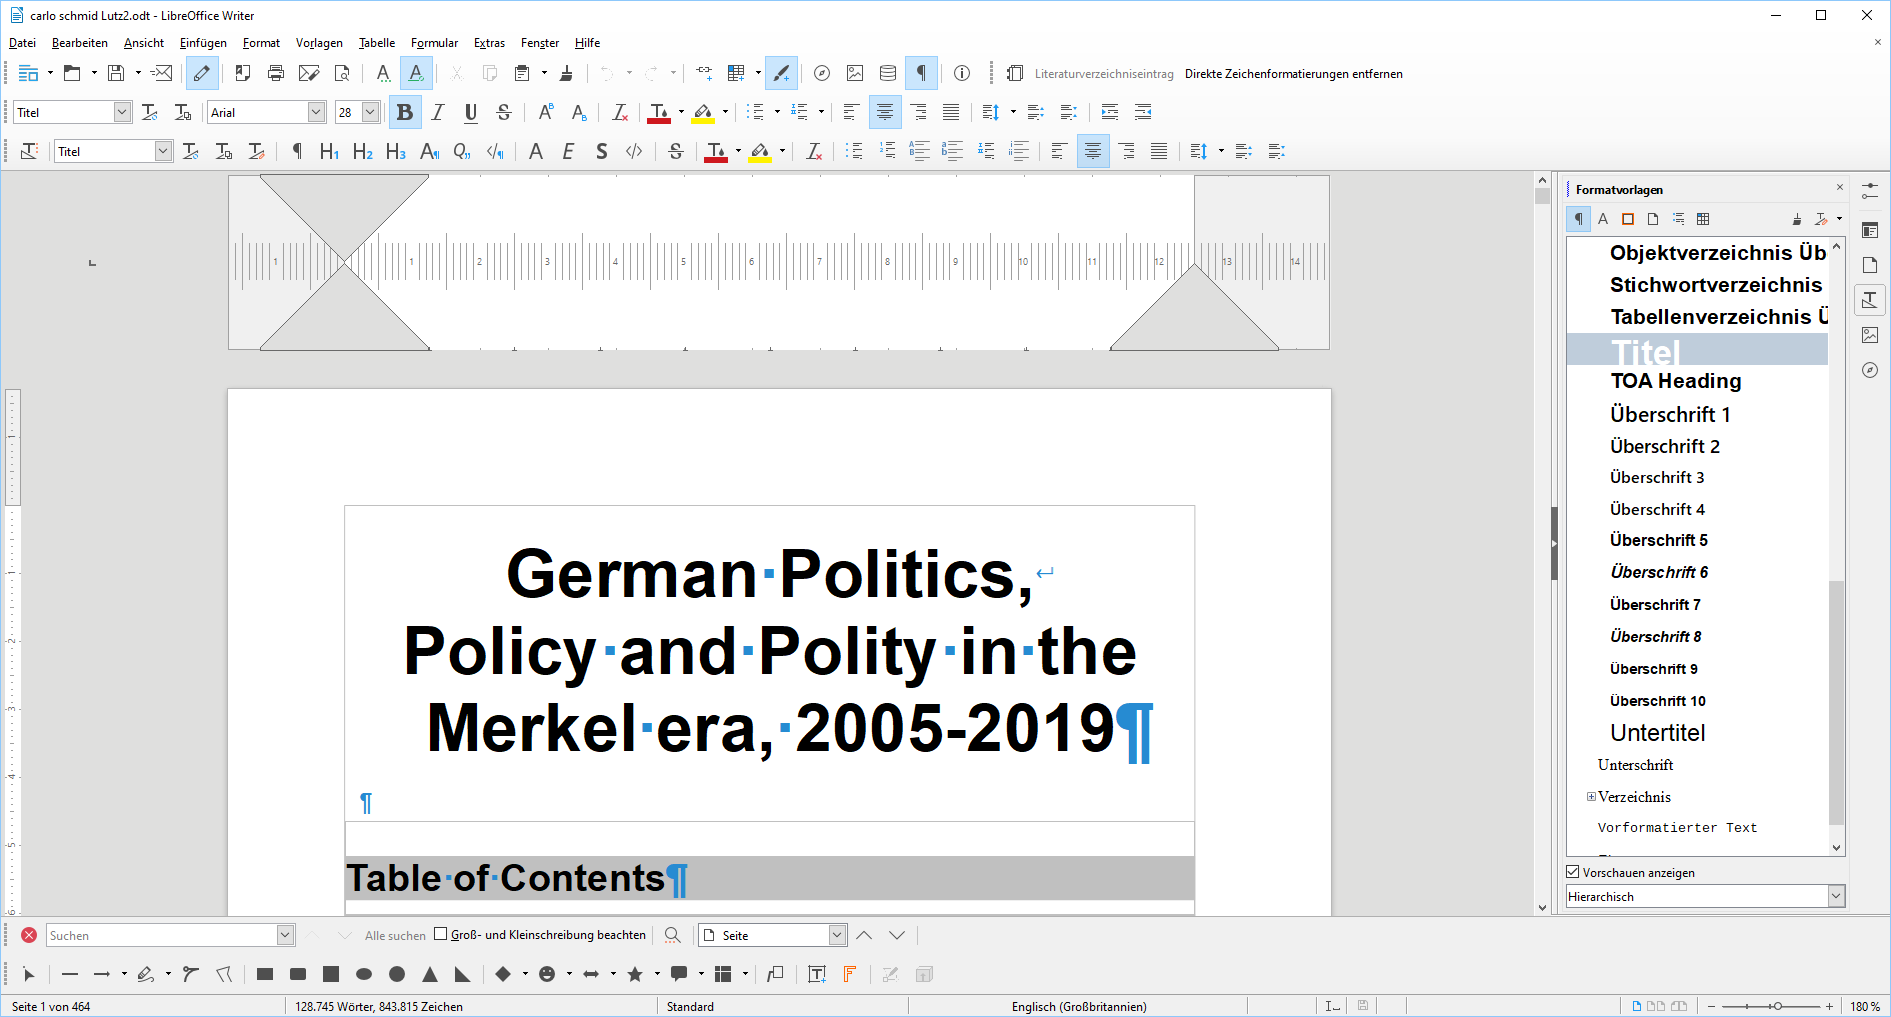Toggle underline formatting
Screen dimensions: 1891x1017
click(x=471, y=112)
